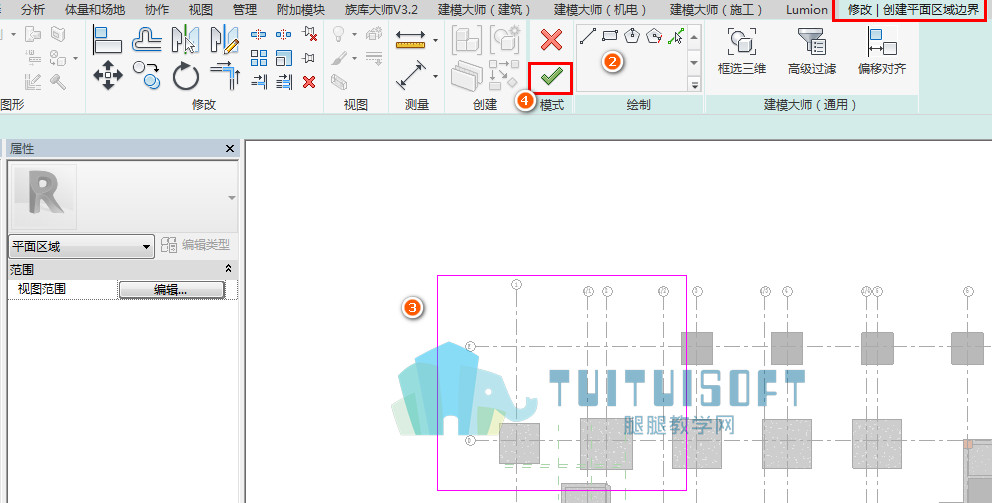
Task: Switch to the 分析 ribbon tab
Action: [33, 9]
